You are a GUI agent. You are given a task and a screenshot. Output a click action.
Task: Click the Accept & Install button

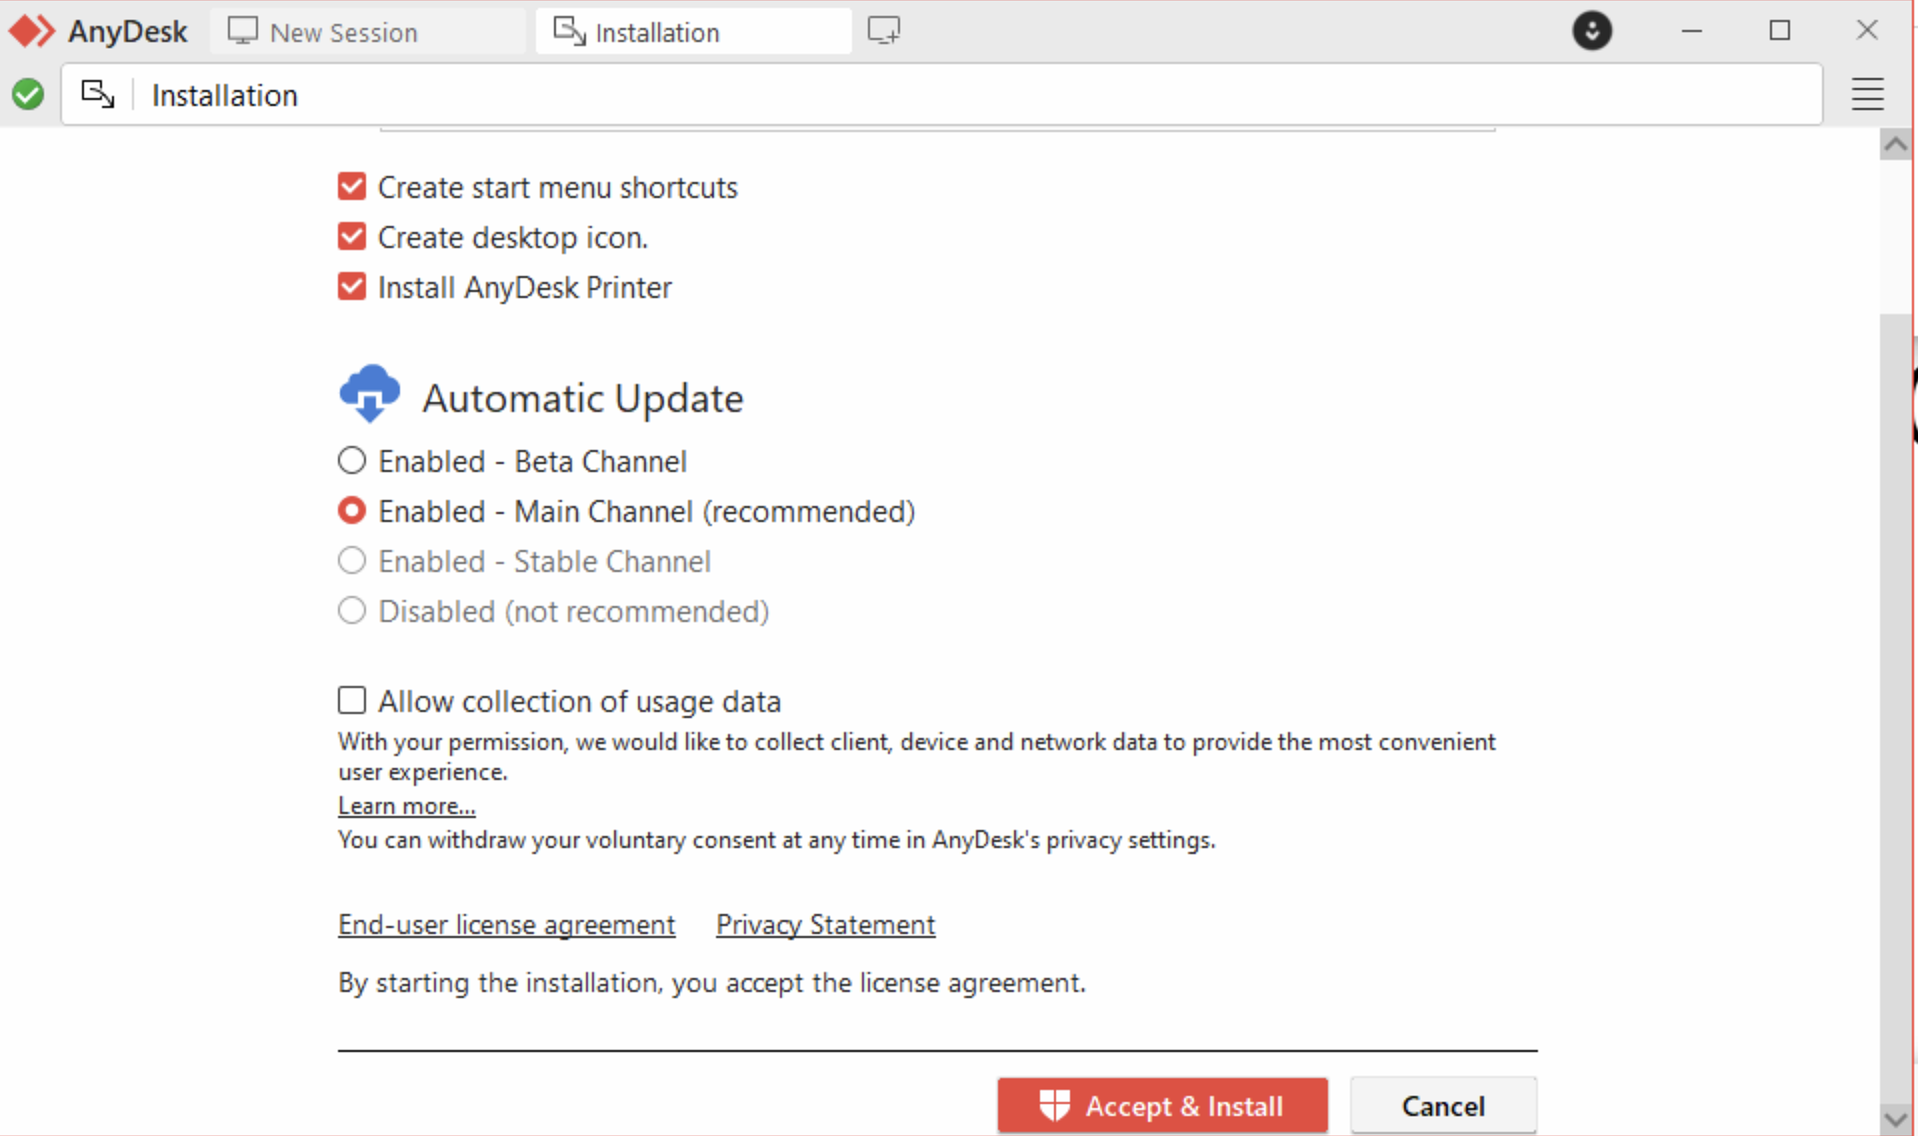pos(1162,1106)
